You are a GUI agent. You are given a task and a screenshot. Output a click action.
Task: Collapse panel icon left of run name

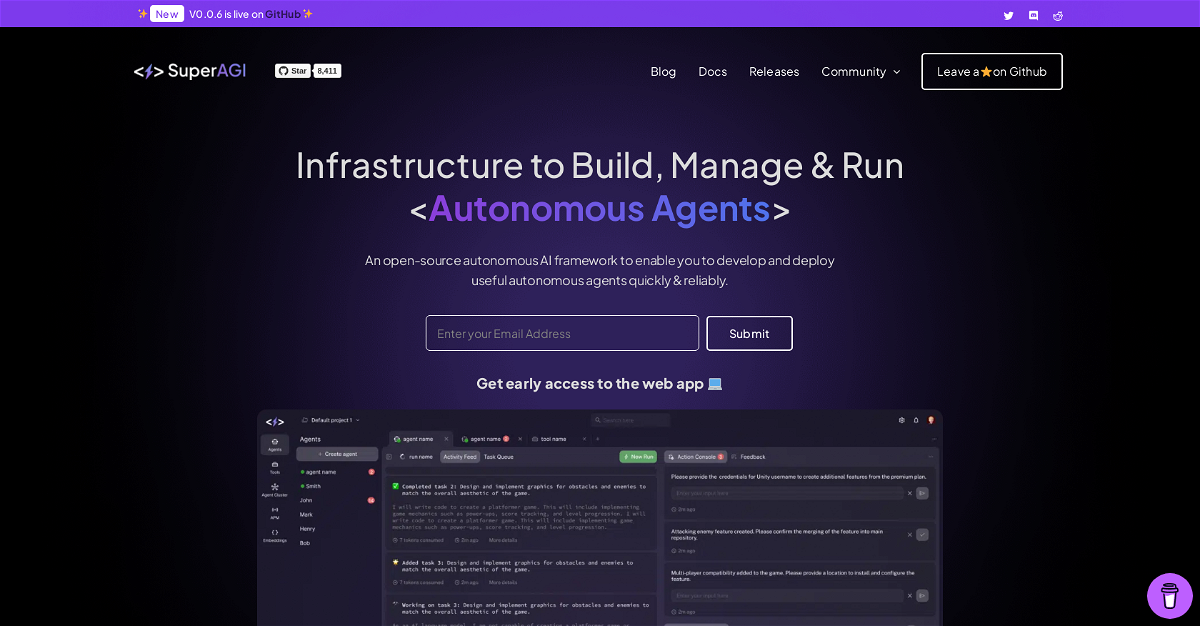(389, 457)
